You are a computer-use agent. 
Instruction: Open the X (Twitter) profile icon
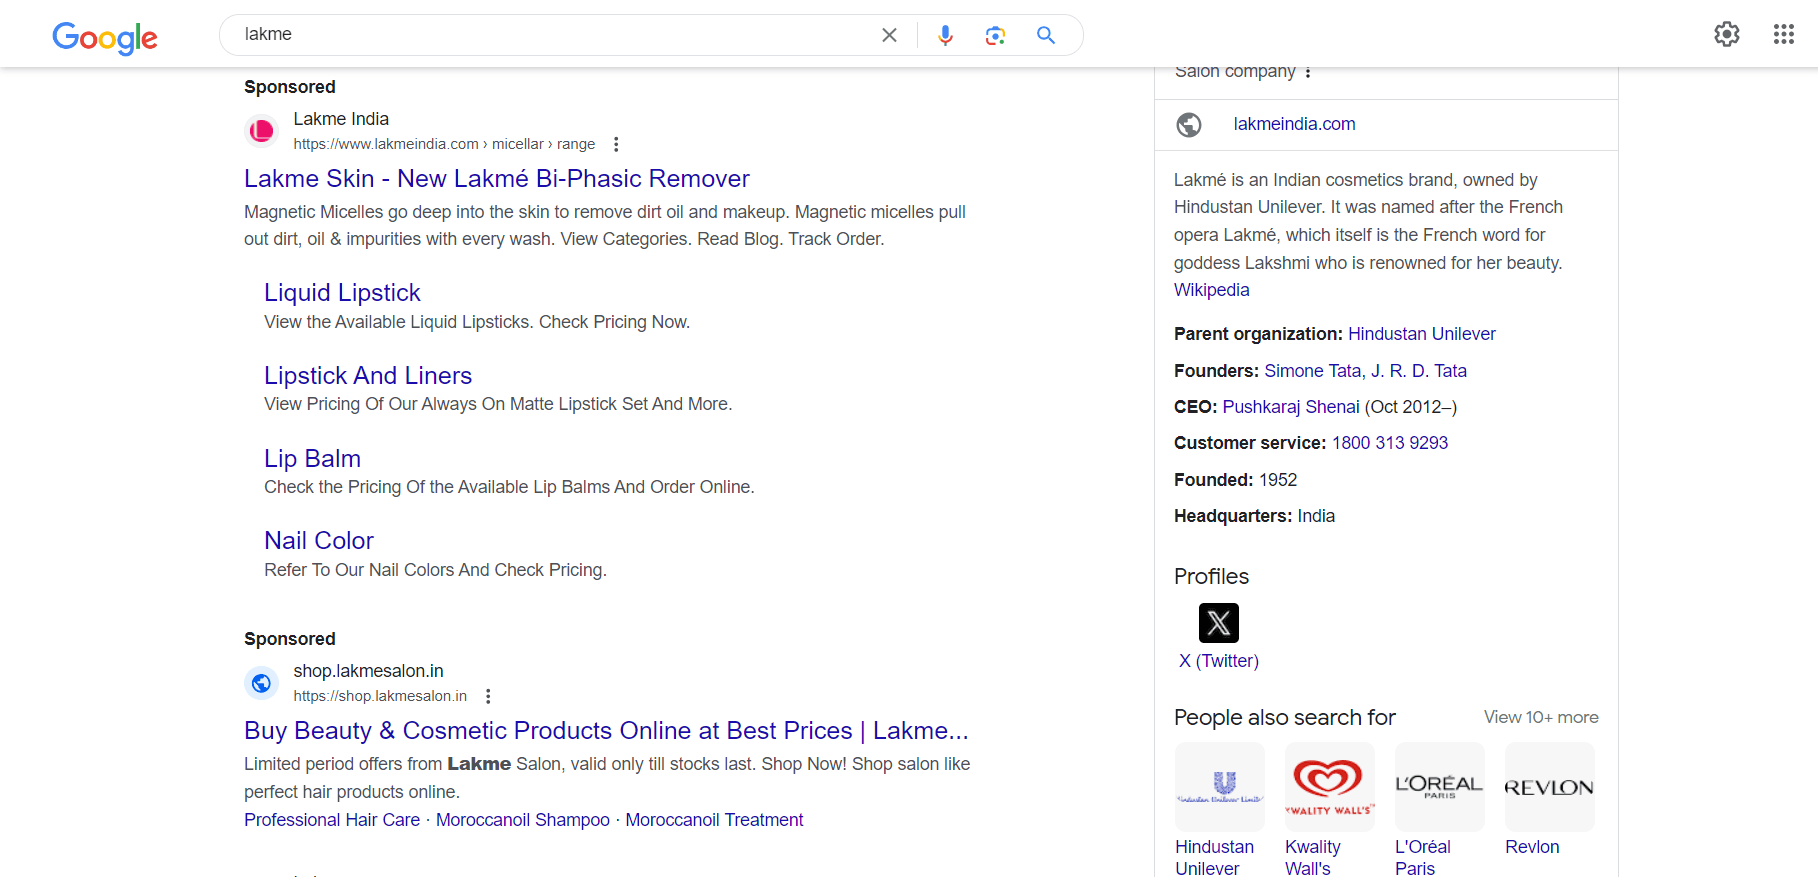[x=1219, y=623]
